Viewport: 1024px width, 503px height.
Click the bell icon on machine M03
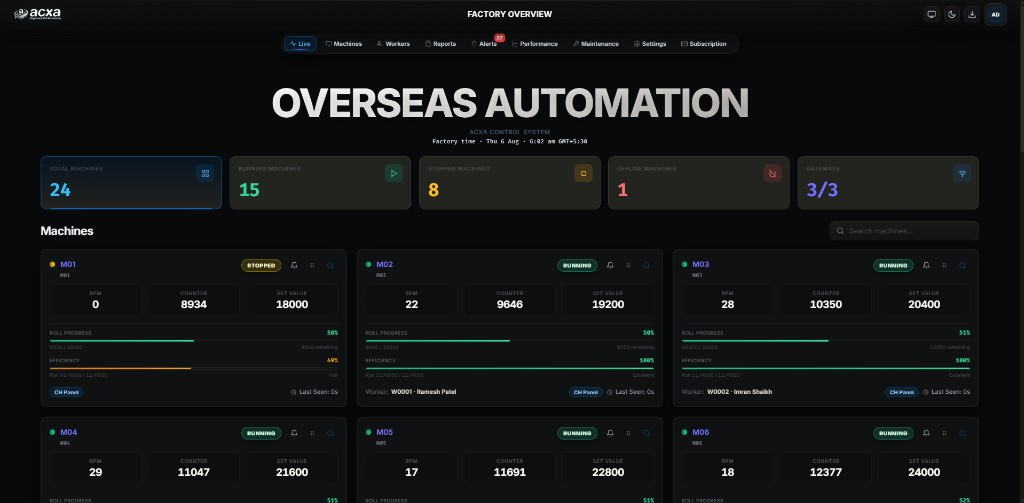click(x=926, y=265)
